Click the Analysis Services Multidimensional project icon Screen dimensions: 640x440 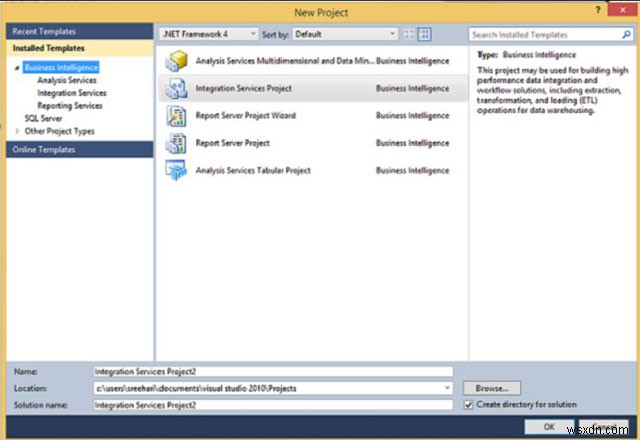176,61
